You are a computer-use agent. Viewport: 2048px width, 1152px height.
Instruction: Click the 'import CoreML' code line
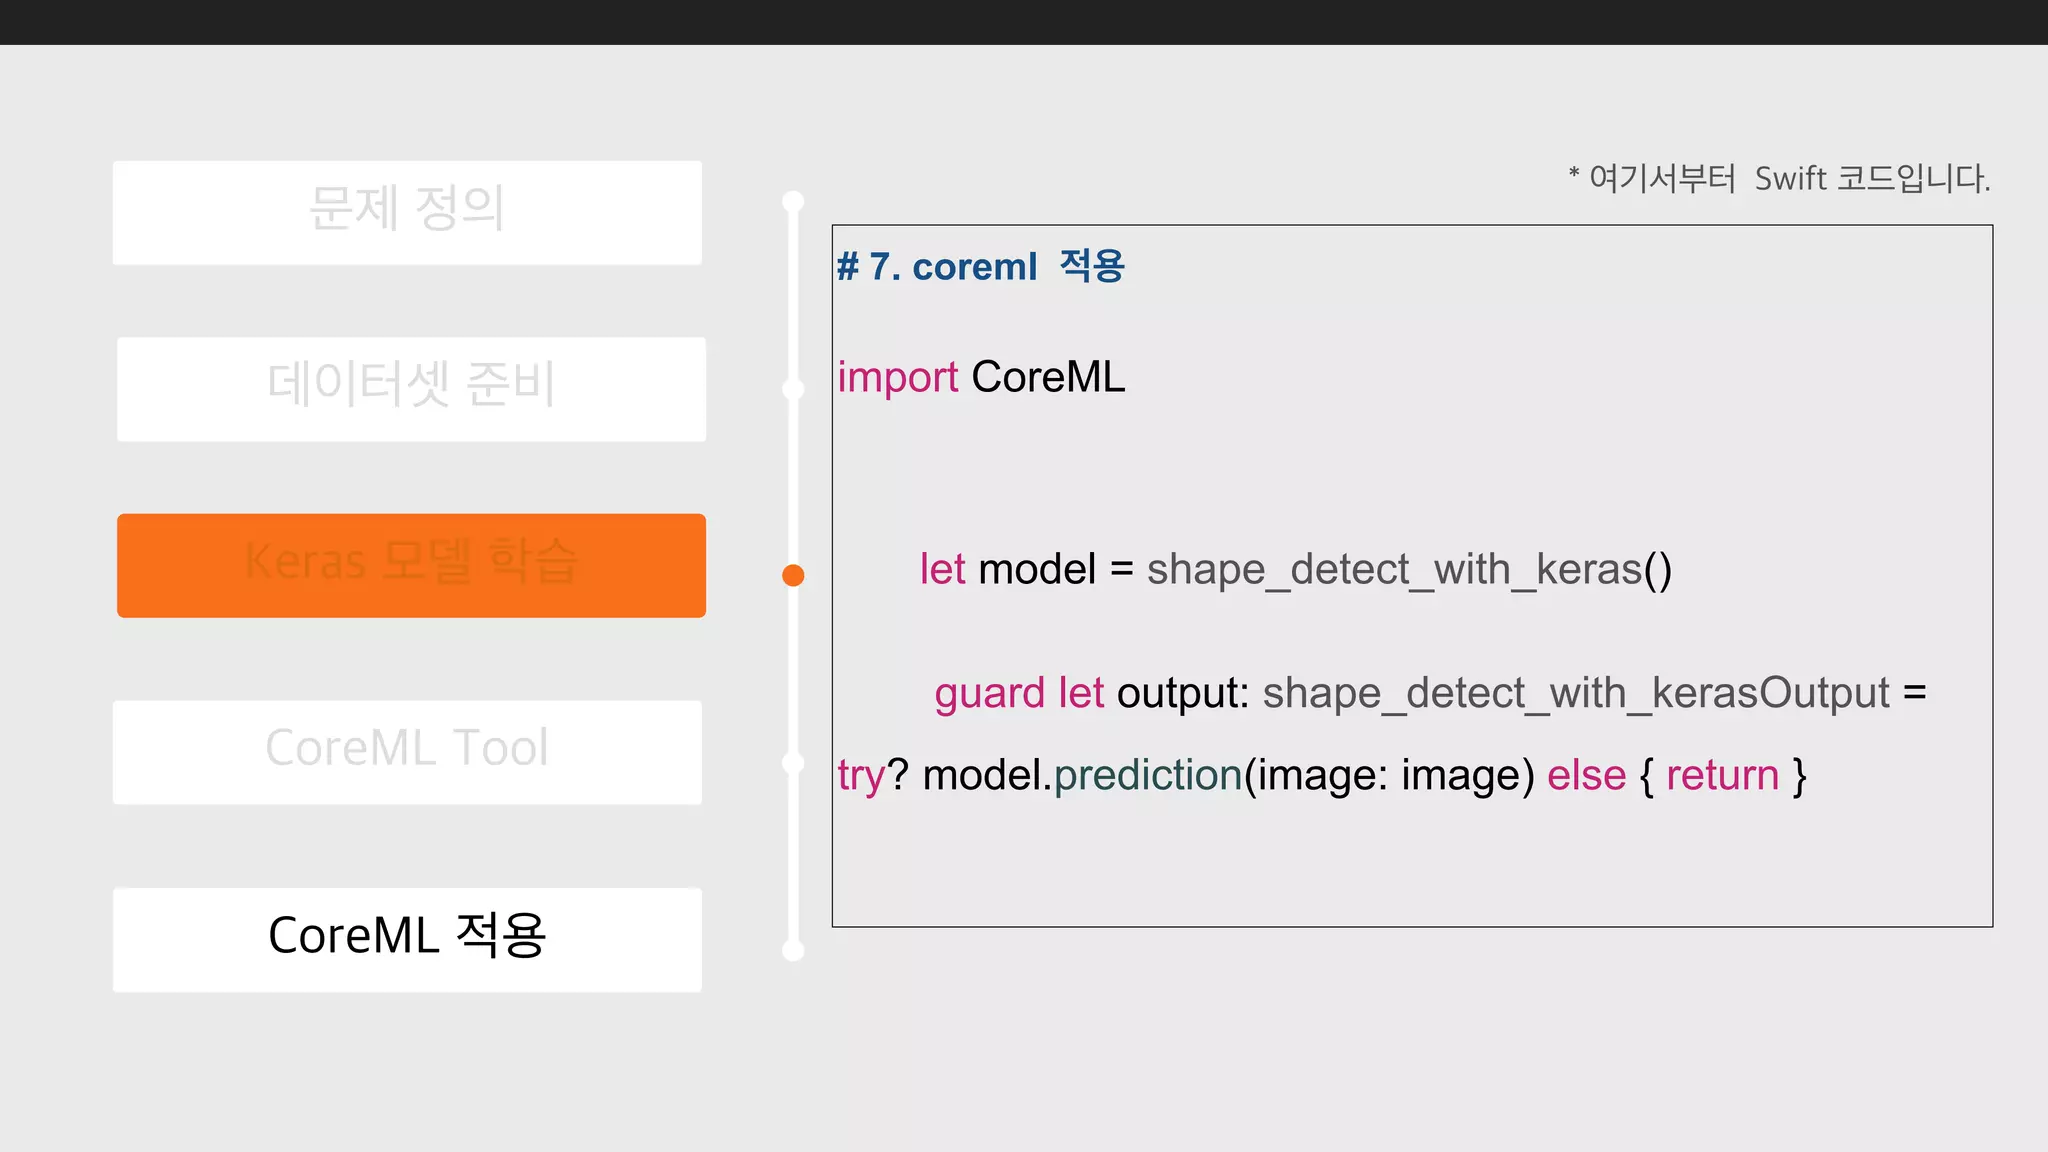coord(981,378)
